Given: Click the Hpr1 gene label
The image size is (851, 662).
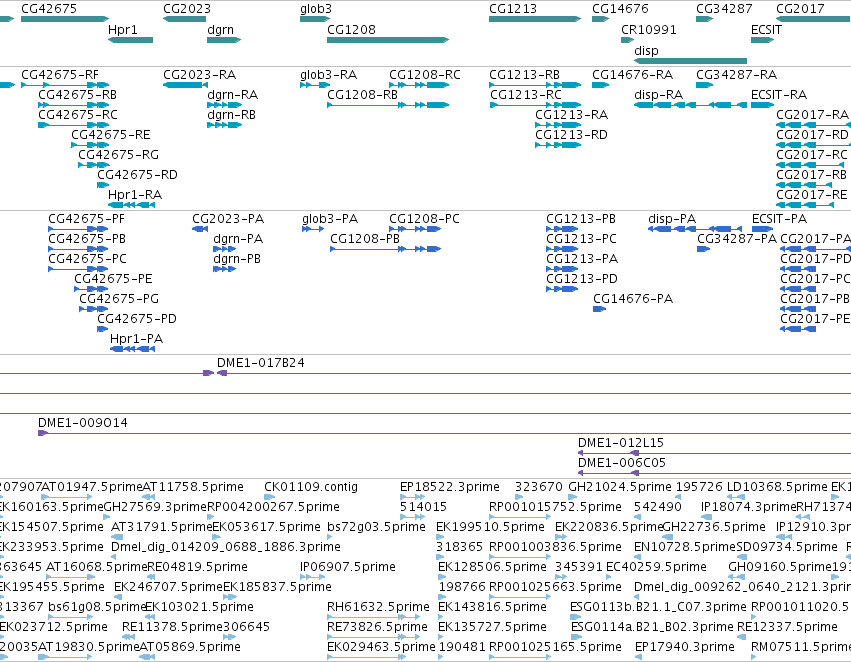Looking at the screenshot, I should click(123, 29).
